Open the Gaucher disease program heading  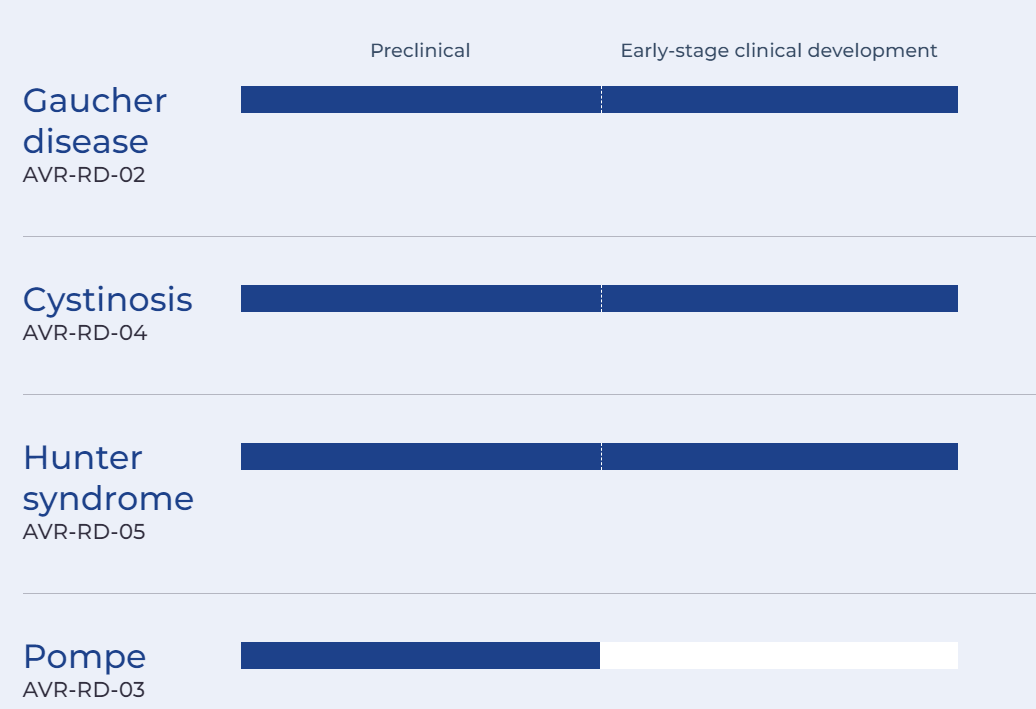pos(94,121)
